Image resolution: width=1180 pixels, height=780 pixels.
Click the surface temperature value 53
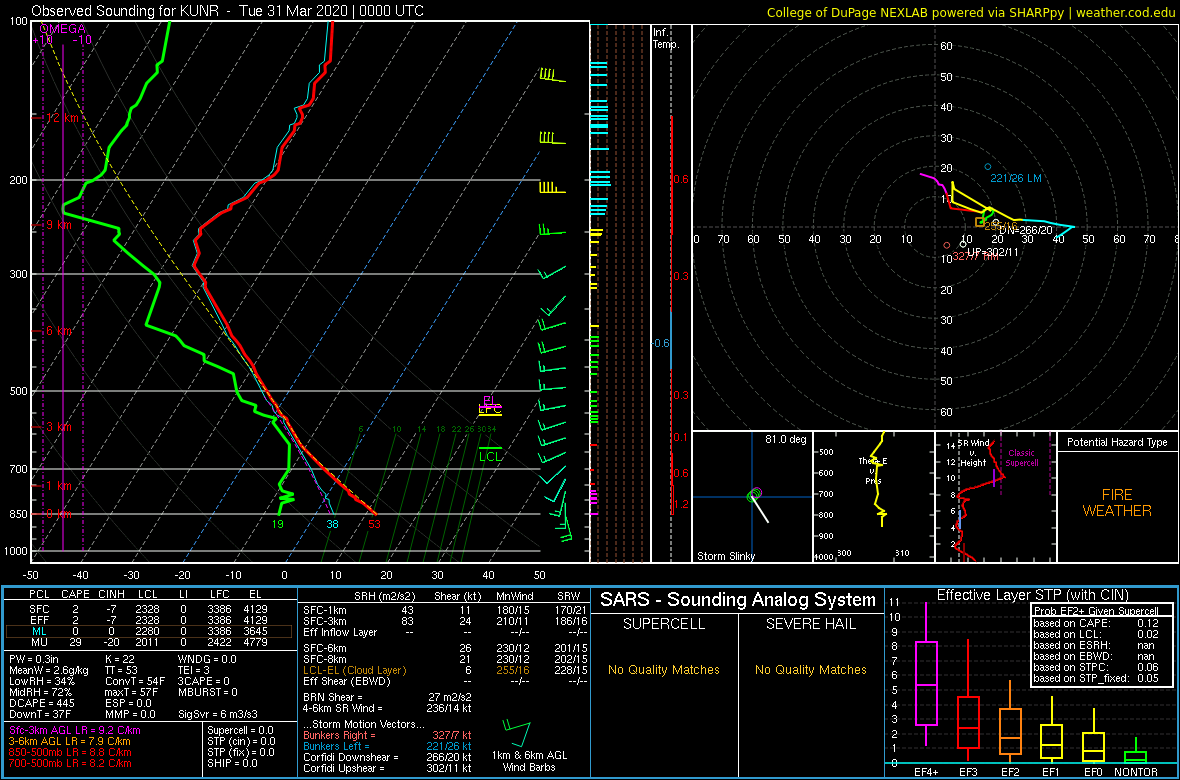[374, 525]
